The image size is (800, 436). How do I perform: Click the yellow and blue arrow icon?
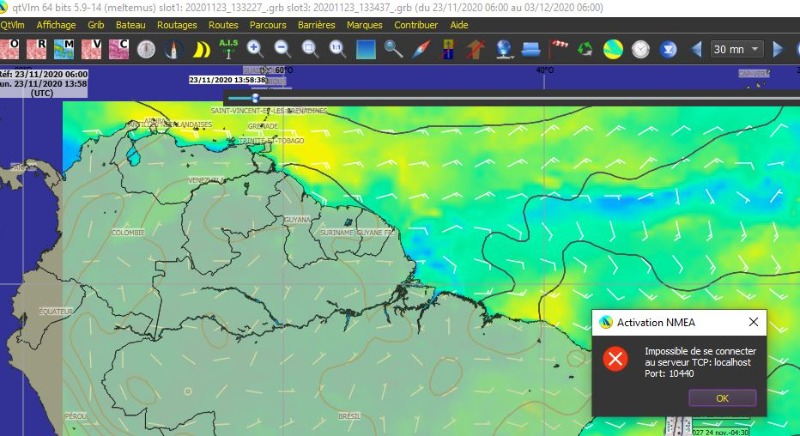click(448, 49)
